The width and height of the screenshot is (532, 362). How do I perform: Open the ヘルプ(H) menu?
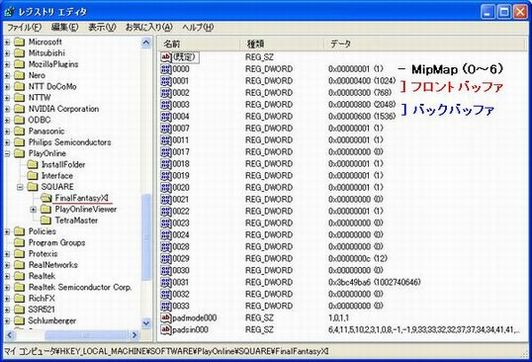(x=198, y=27)
